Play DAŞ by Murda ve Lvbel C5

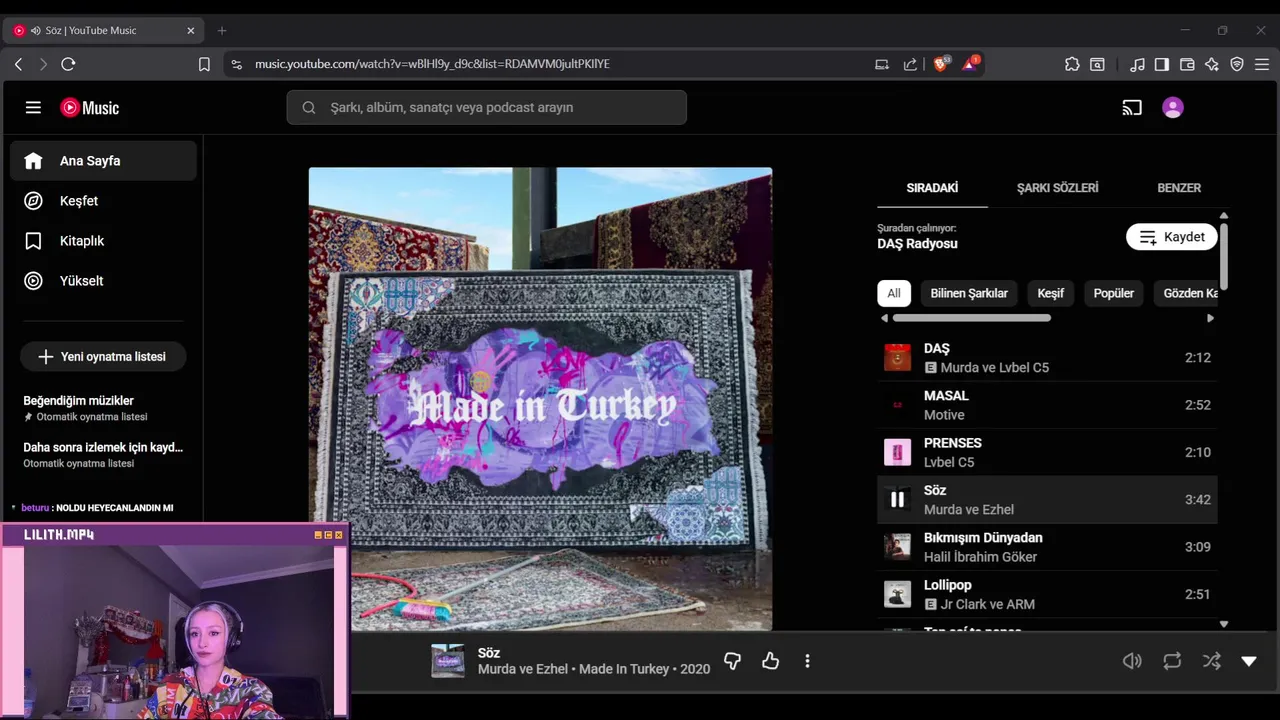coord(1047,357)
